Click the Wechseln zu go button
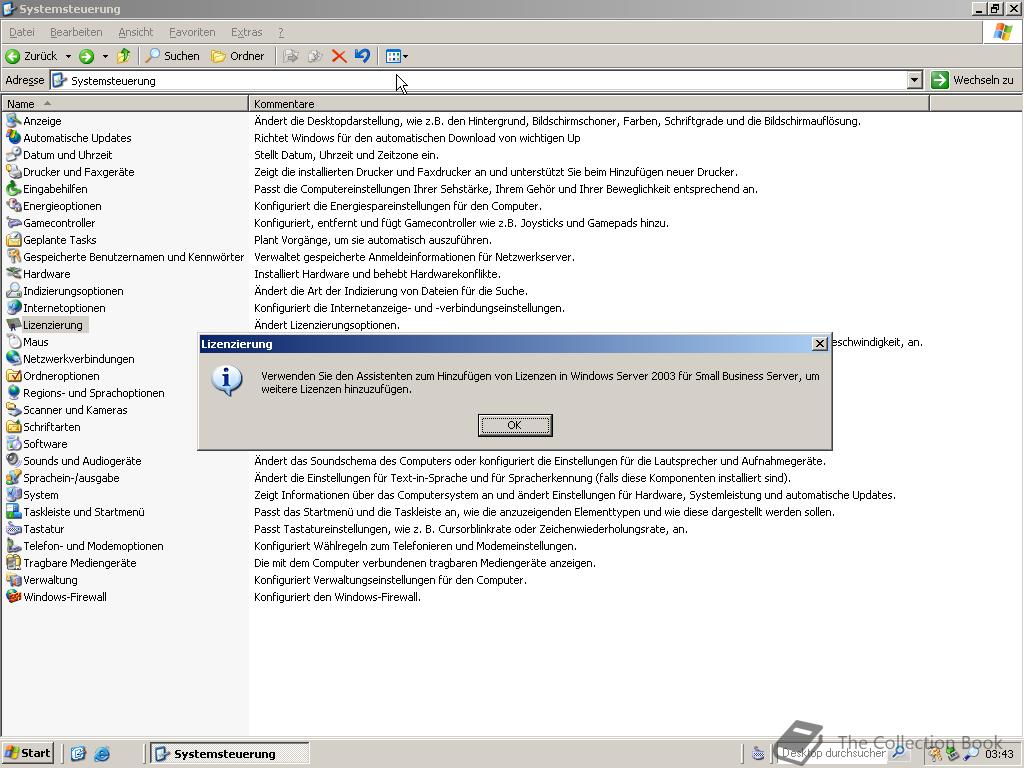This screenshot has width=1024, height=768. pos(972,80)
